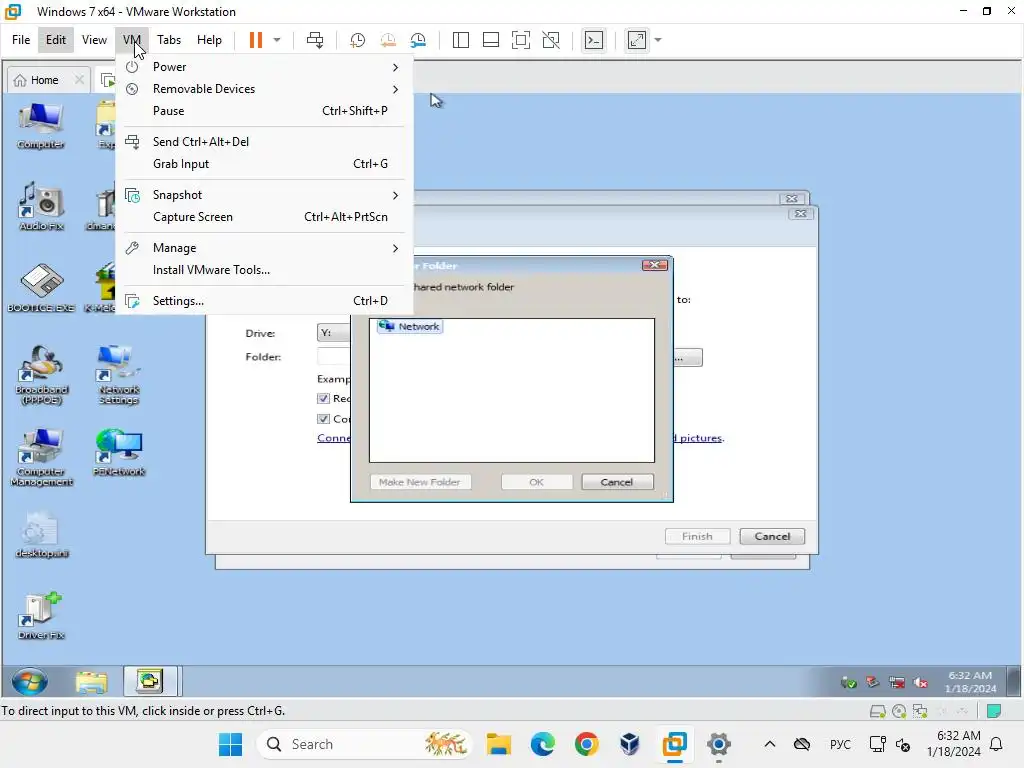
Task: Click the РУС language indicator
Action: (840, 744)
